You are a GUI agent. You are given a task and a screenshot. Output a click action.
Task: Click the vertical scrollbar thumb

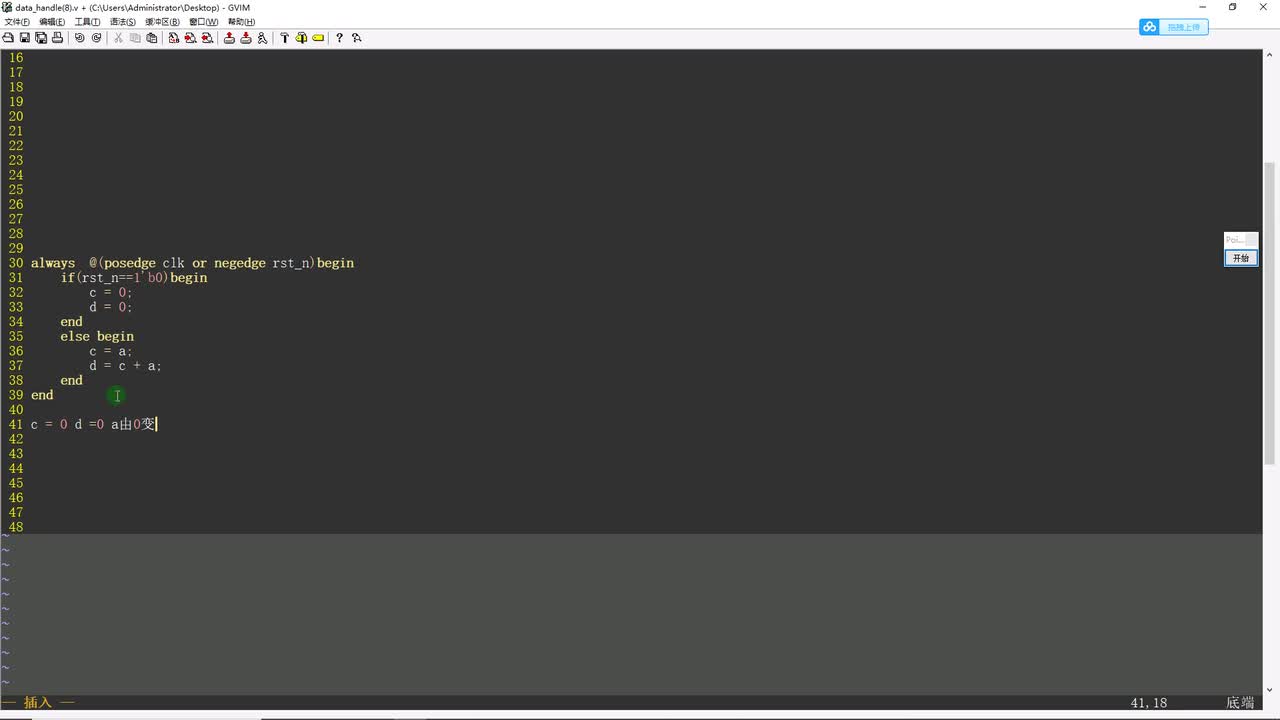[x=1270, y=313]
